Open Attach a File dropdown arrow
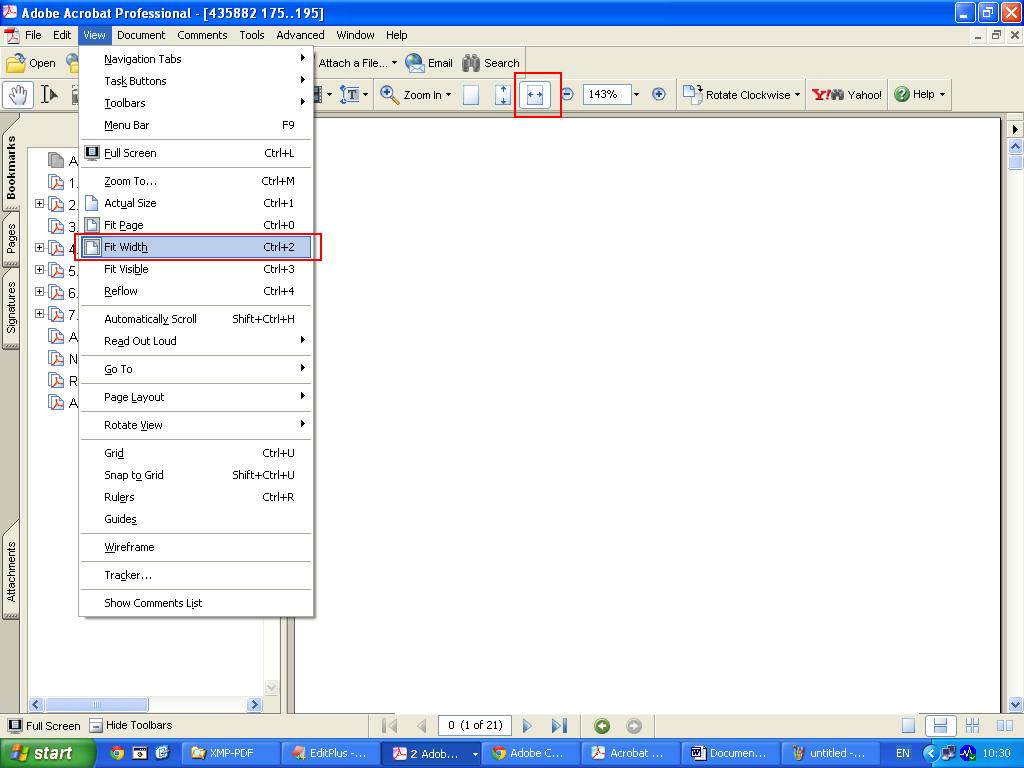Viewport: 1024px width, 768px height. [394, 63]
